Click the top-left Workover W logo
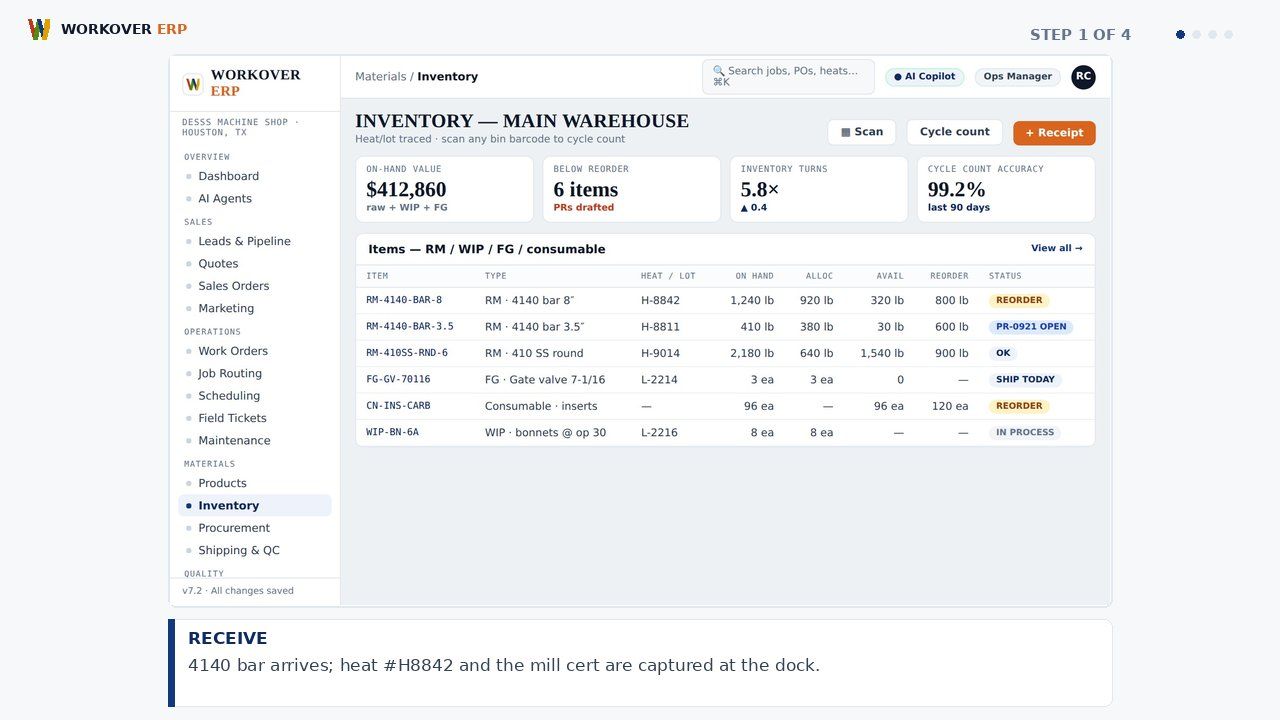This screenshot has height=720, width=1280. [39, 29]
